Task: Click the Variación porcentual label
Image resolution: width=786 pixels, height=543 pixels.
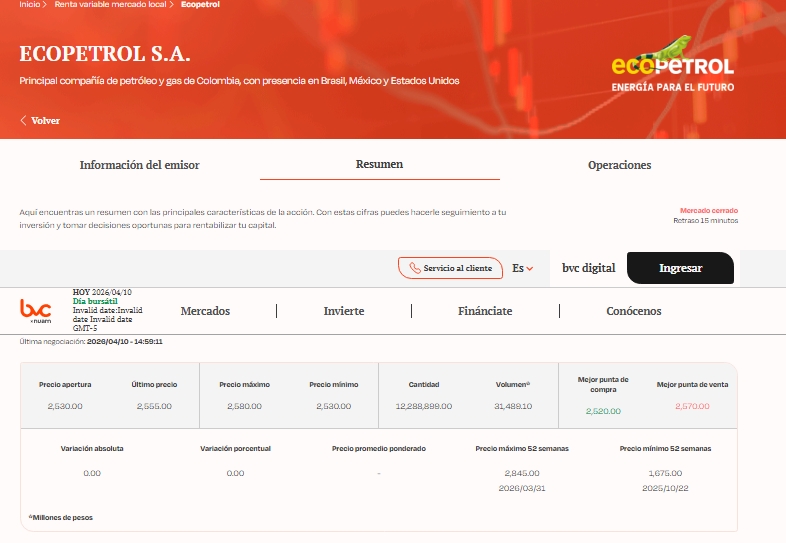Action: coord(235,449)
